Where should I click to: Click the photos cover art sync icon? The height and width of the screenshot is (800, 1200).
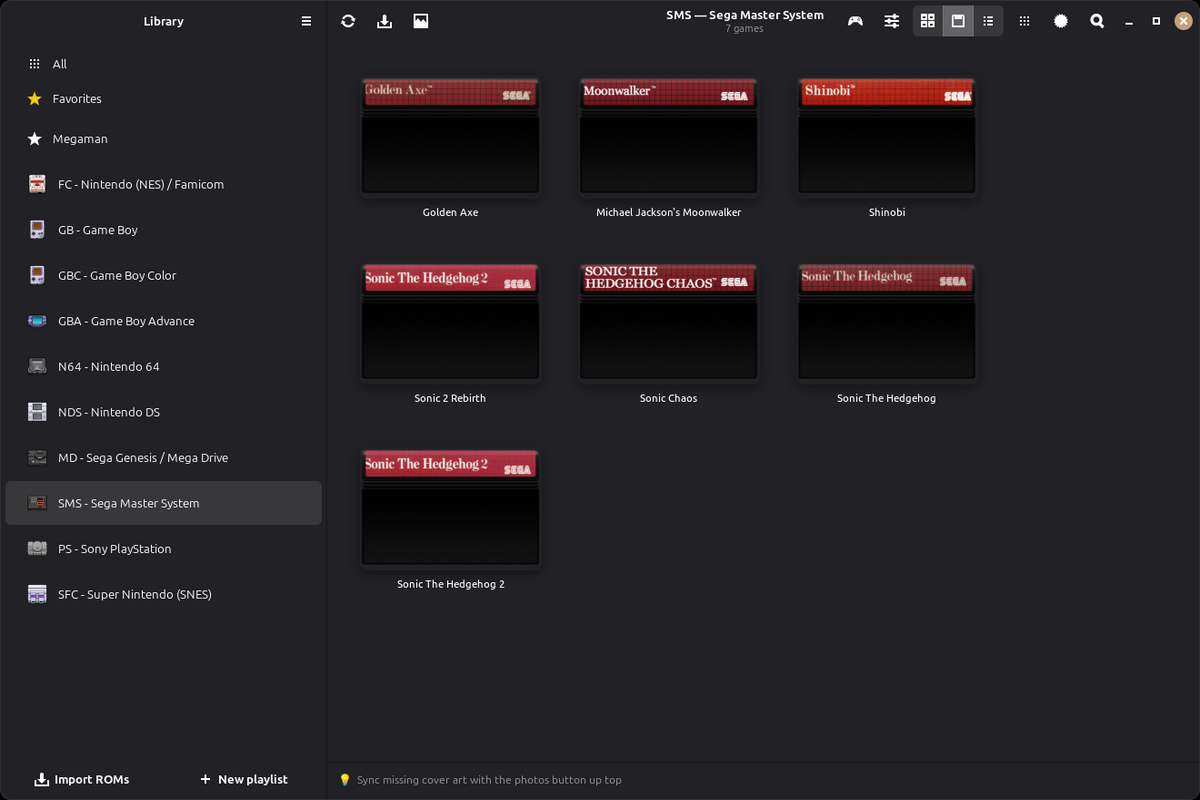pyautogui.click(x=421, y=21)
